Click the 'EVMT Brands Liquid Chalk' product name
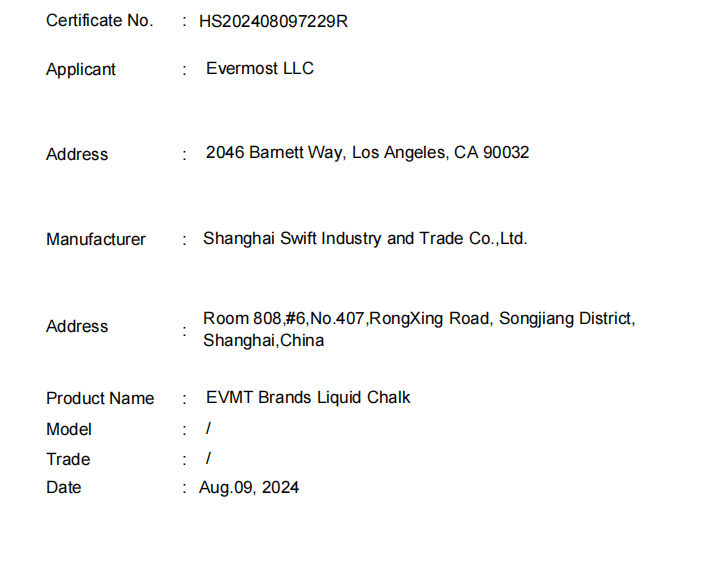This screenshot has width=704, height=561. tap(307, 397)
